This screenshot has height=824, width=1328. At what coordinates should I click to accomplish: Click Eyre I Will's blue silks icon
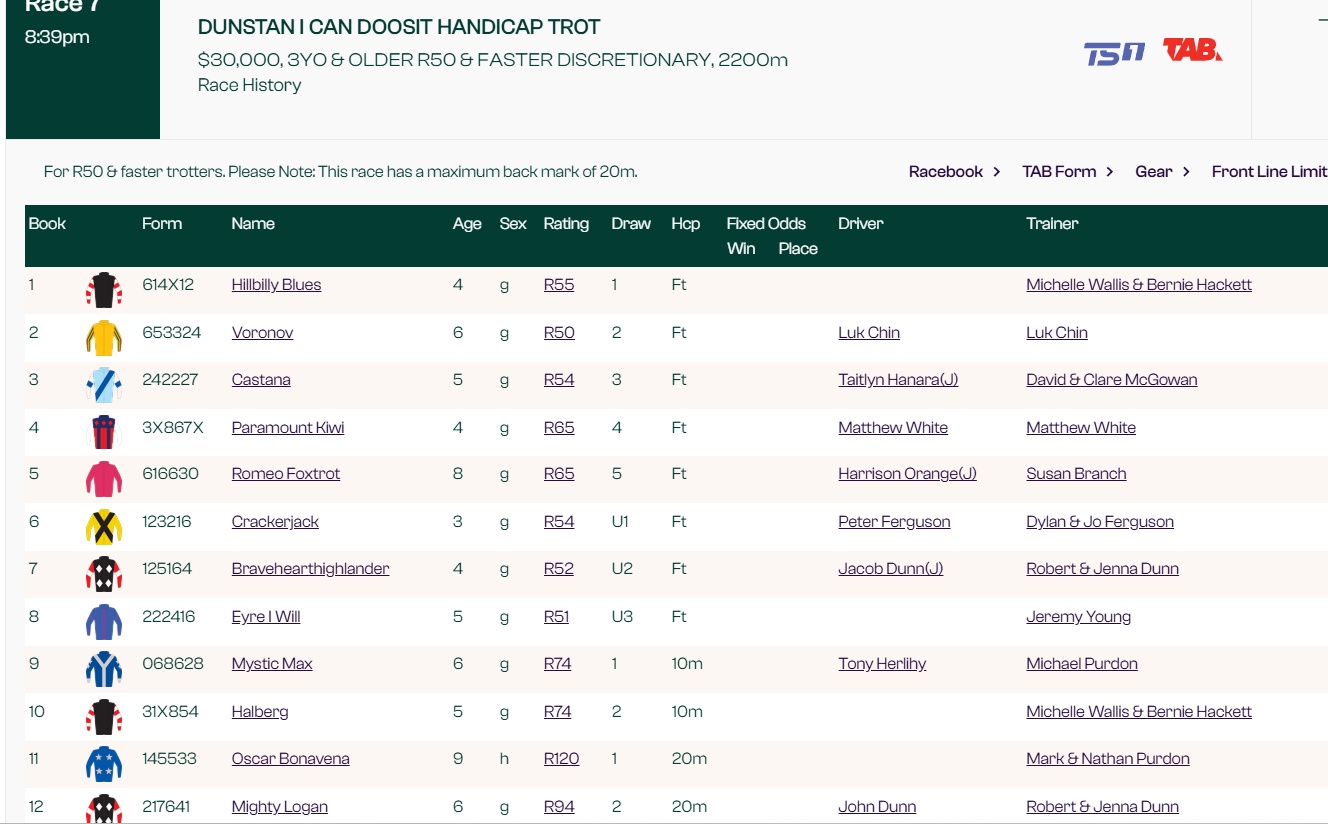103,621
